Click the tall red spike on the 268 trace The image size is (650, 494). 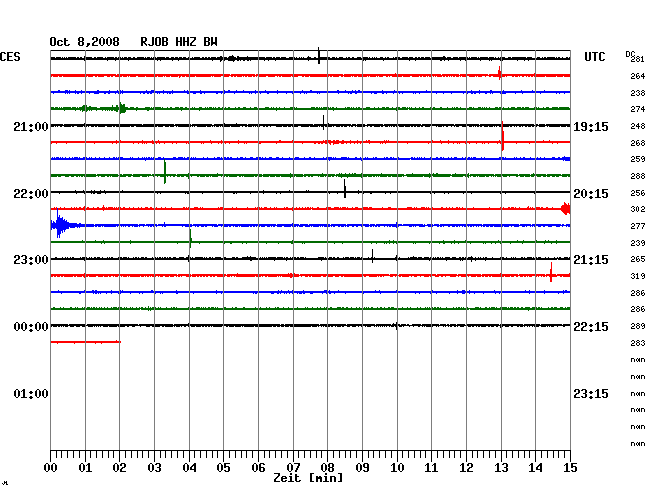(x=502, y=136)
